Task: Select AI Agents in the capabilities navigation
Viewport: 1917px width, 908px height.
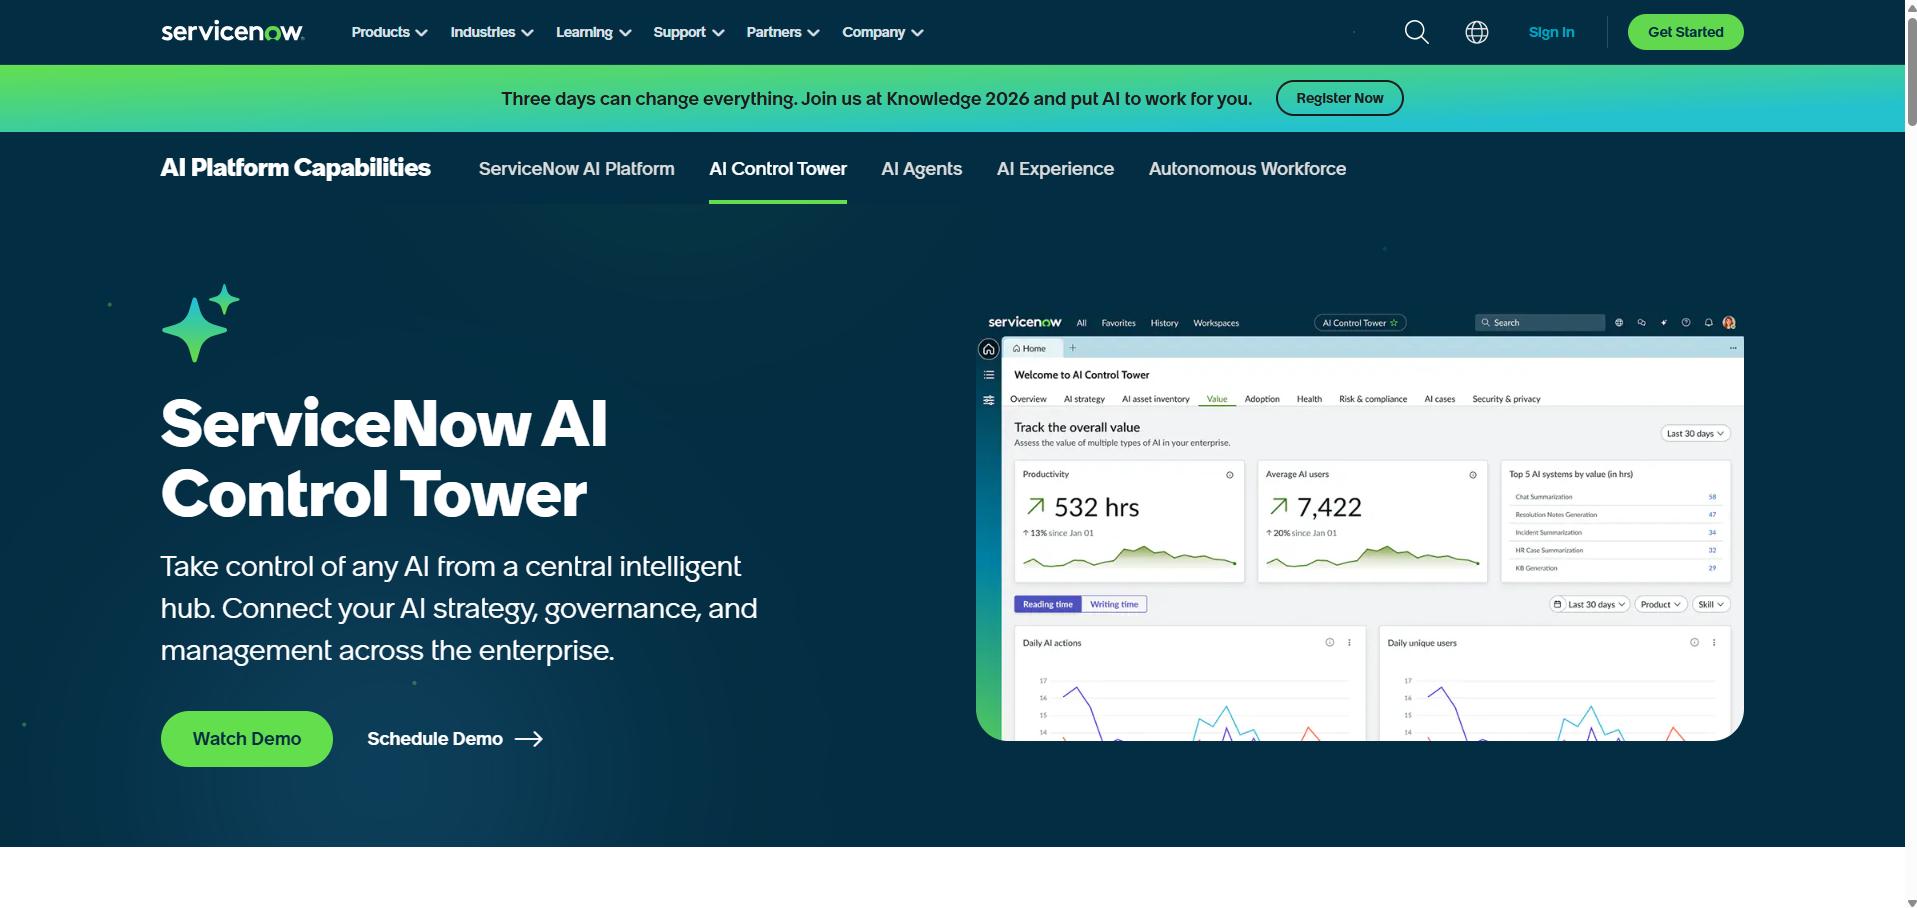Action: (x=921, y=168)
